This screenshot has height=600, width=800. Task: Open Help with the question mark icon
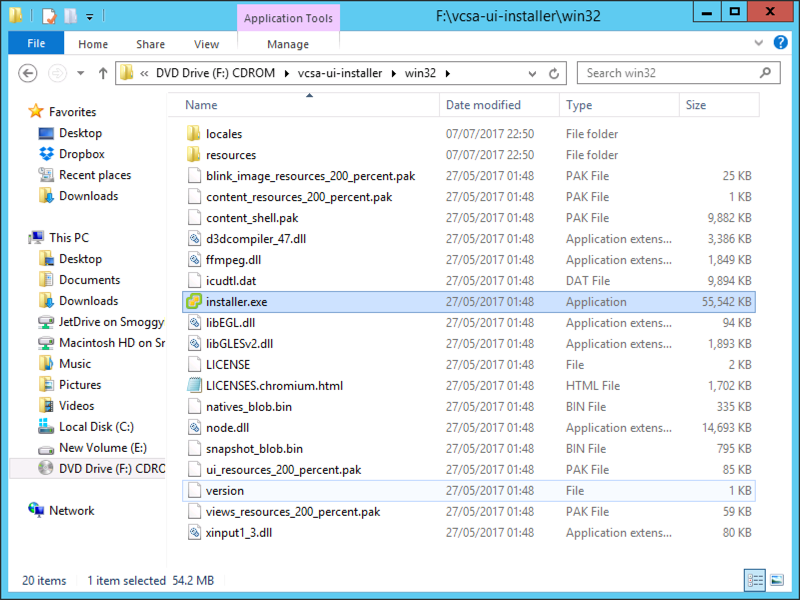click(x=780, y=42)
